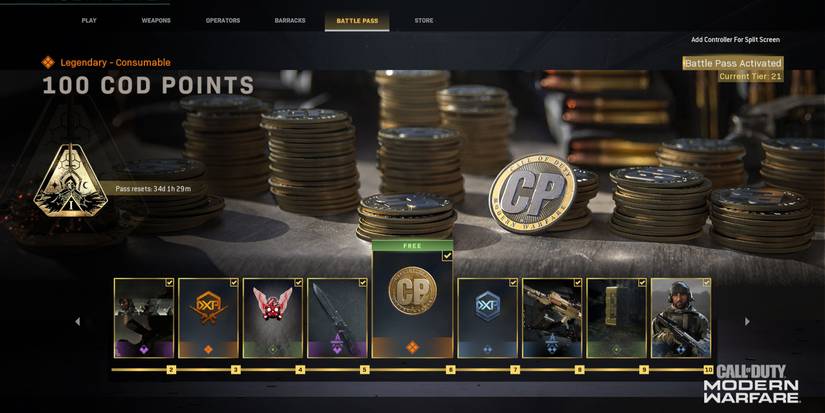
Task: Click checkmark on the tier 2 reward card
Action: (x=169, y=283)
